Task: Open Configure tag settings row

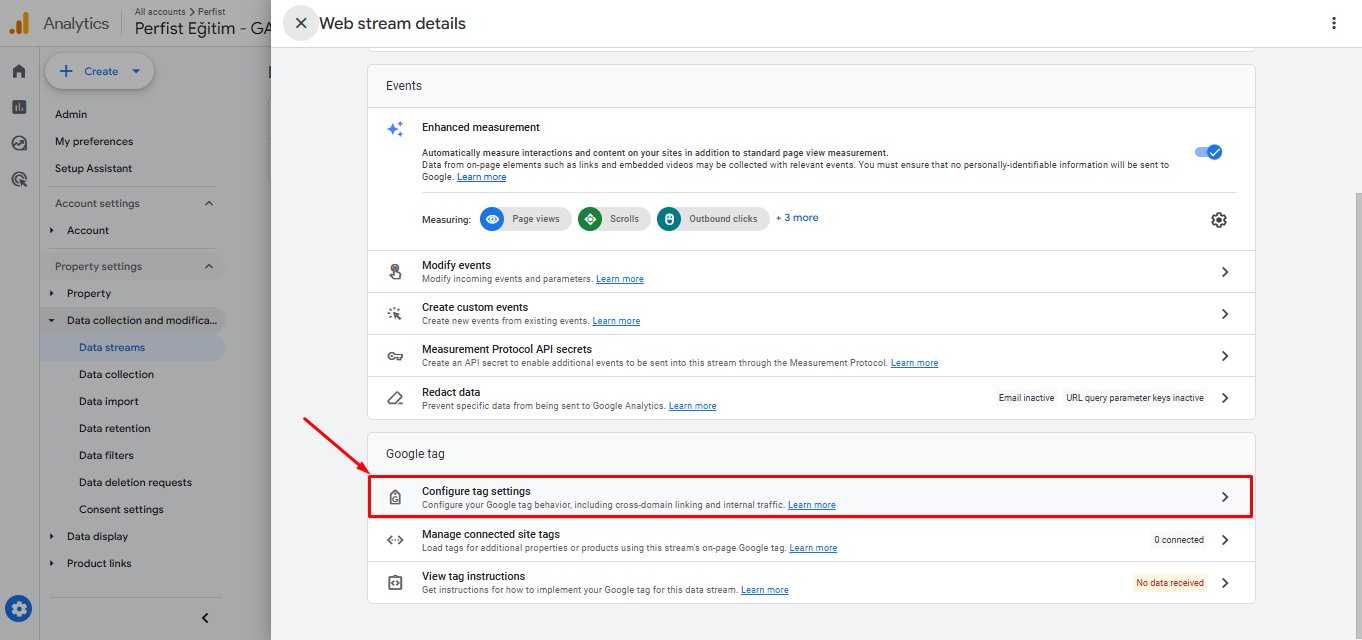Action: click(810, 497)
